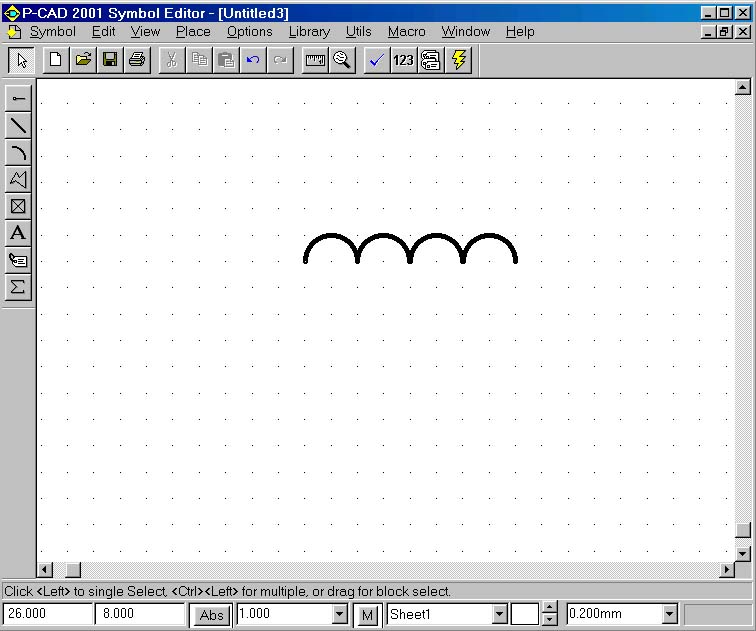Click the horizontal scrollbar left arrow
The height and width of the screenshot is (631, 756).
(45, 570)
